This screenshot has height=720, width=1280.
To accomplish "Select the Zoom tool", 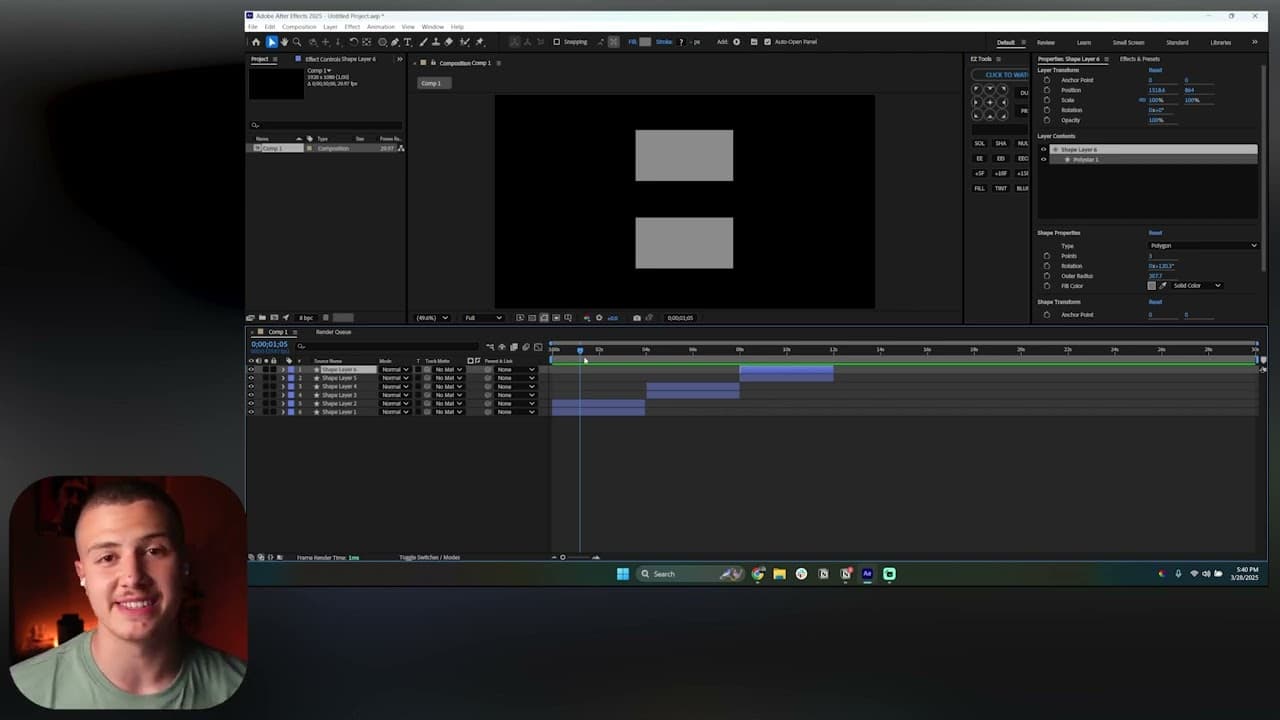I will pyautogui.click(x=296, y=42).
